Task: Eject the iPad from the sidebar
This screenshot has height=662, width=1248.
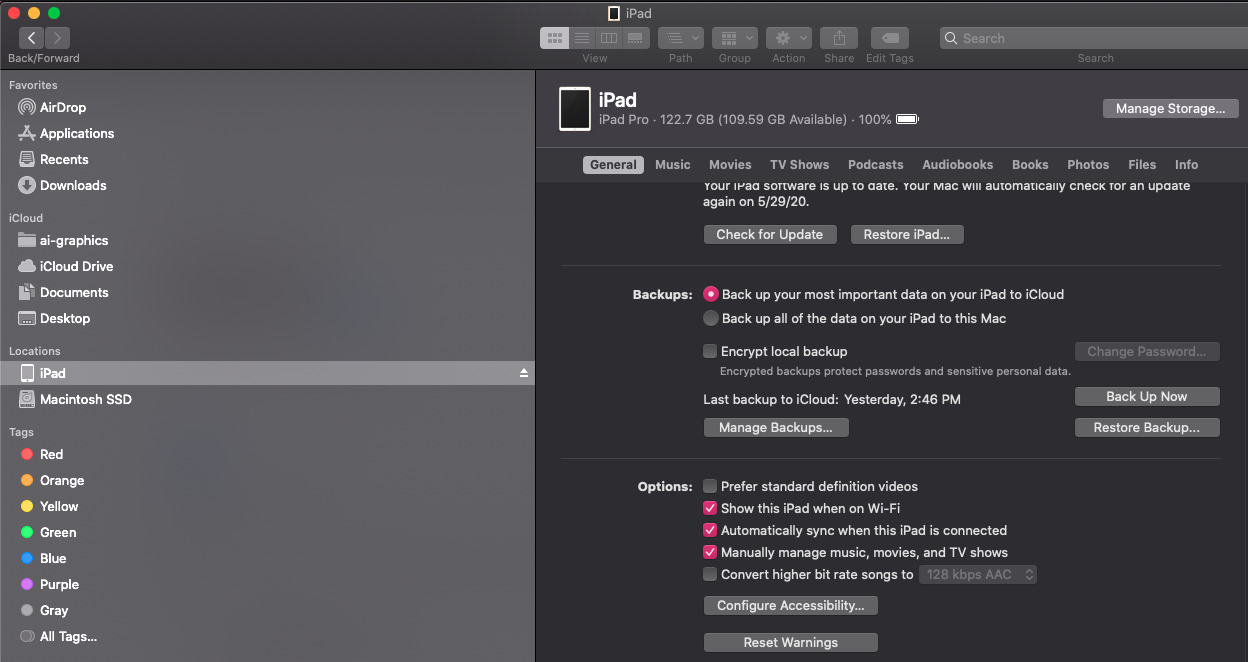Action: [x=523, y=373]
